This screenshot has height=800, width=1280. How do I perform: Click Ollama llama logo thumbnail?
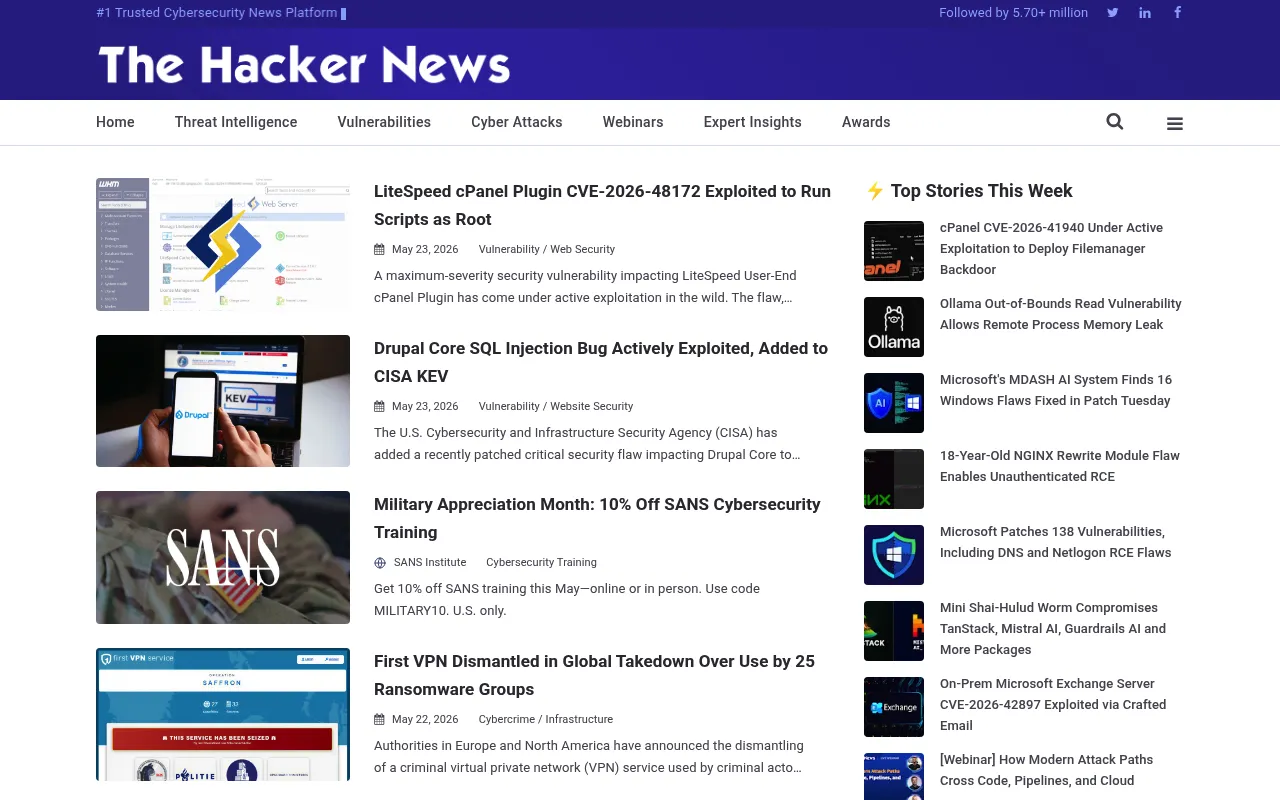[x=894, y=327]
